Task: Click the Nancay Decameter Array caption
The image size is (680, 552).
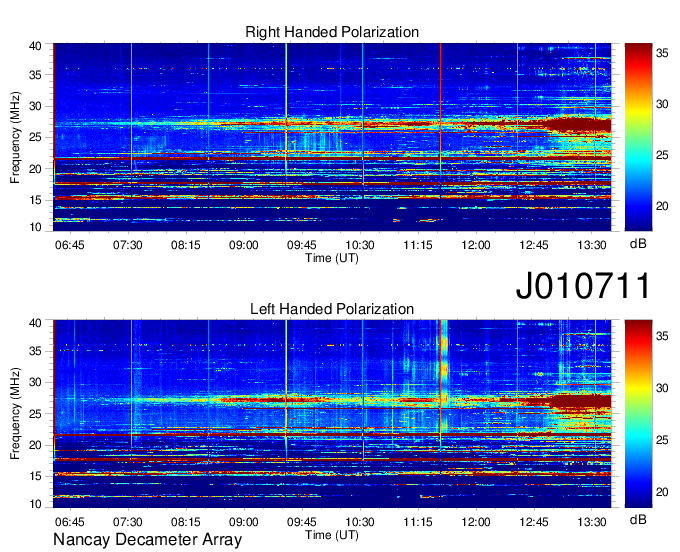Action: coord(147,540)
